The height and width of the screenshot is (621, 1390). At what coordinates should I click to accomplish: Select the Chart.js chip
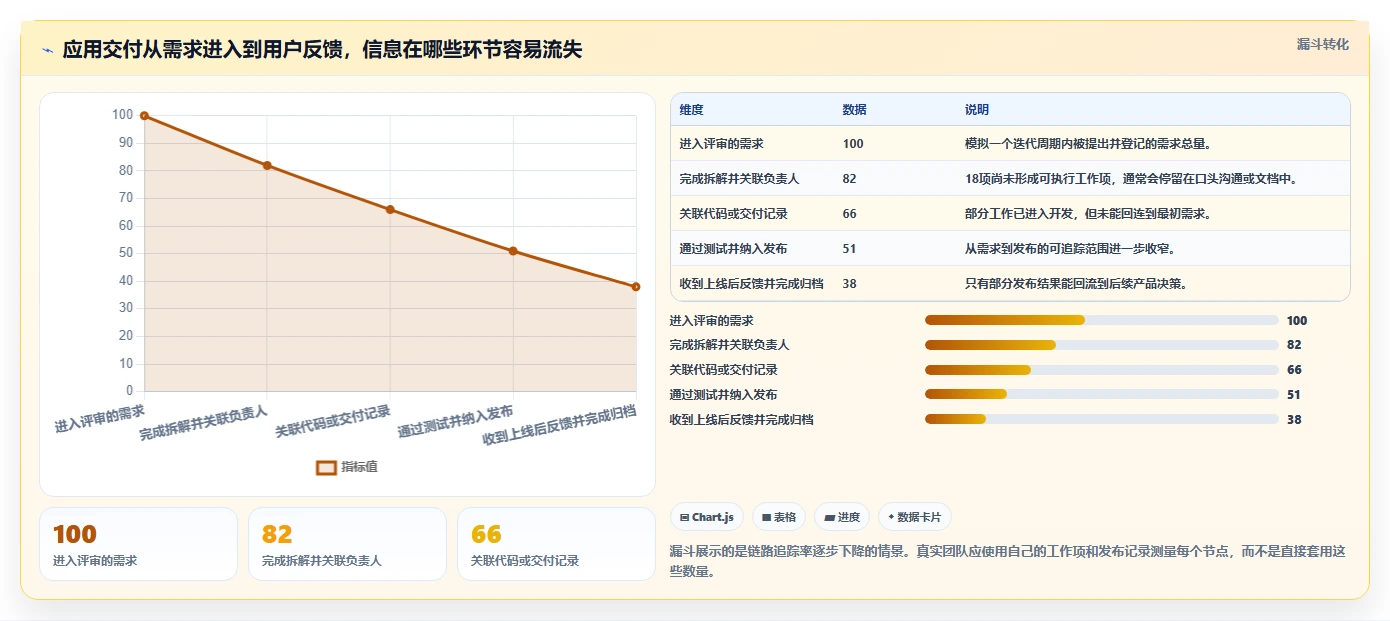[x=706, y=517]
